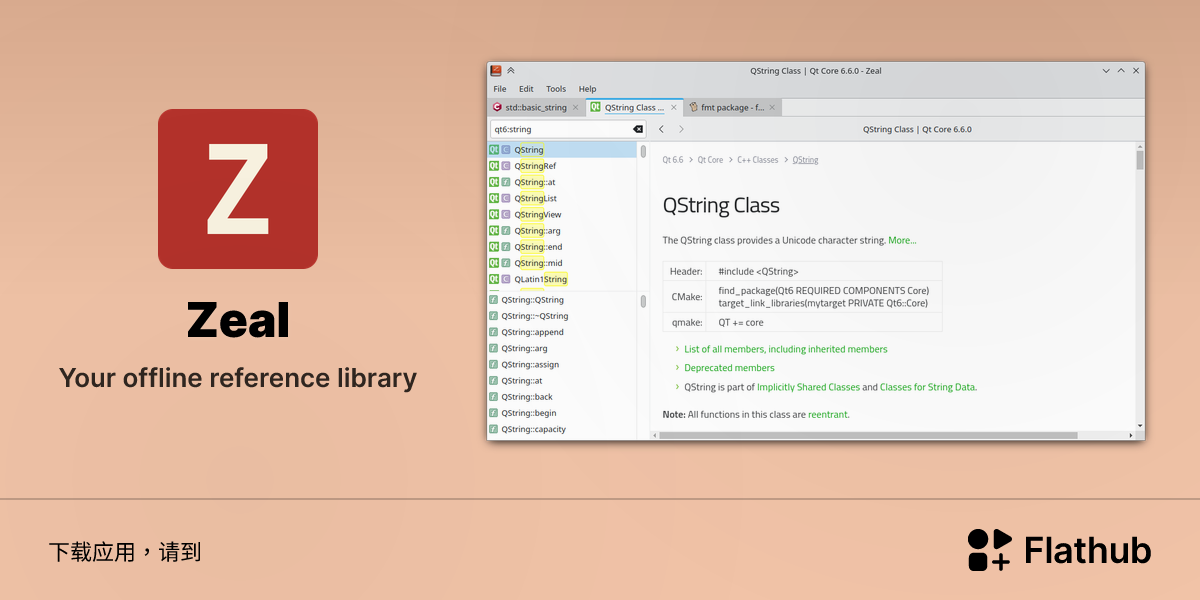
Task: Open Classes for String Data link
Action: [x=927, y=387]
